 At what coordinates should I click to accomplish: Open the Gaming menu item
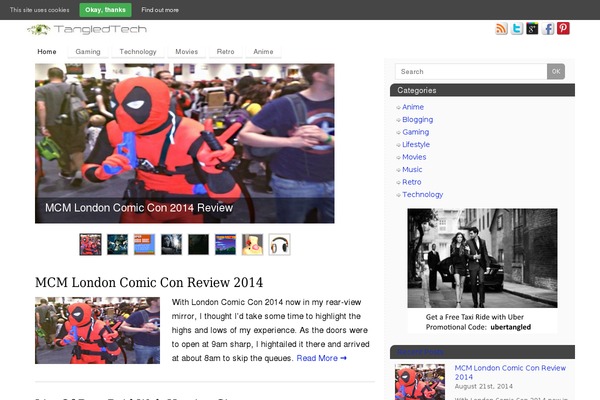click(x=88, y=52)
